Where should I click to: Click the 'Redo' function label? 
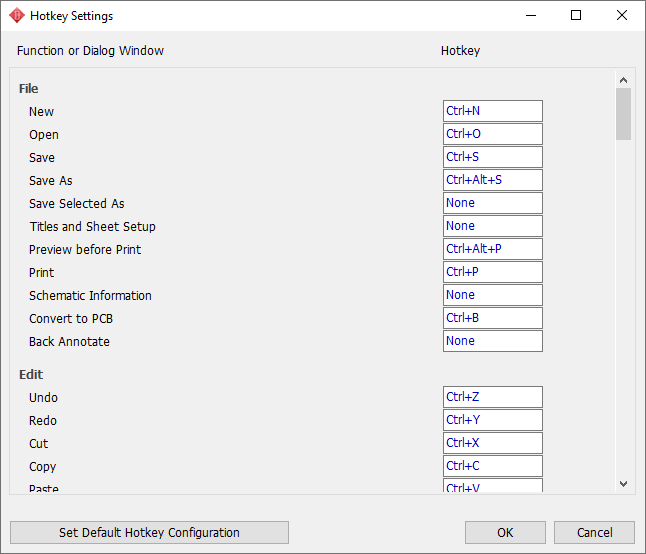click(x=43, y=421)
